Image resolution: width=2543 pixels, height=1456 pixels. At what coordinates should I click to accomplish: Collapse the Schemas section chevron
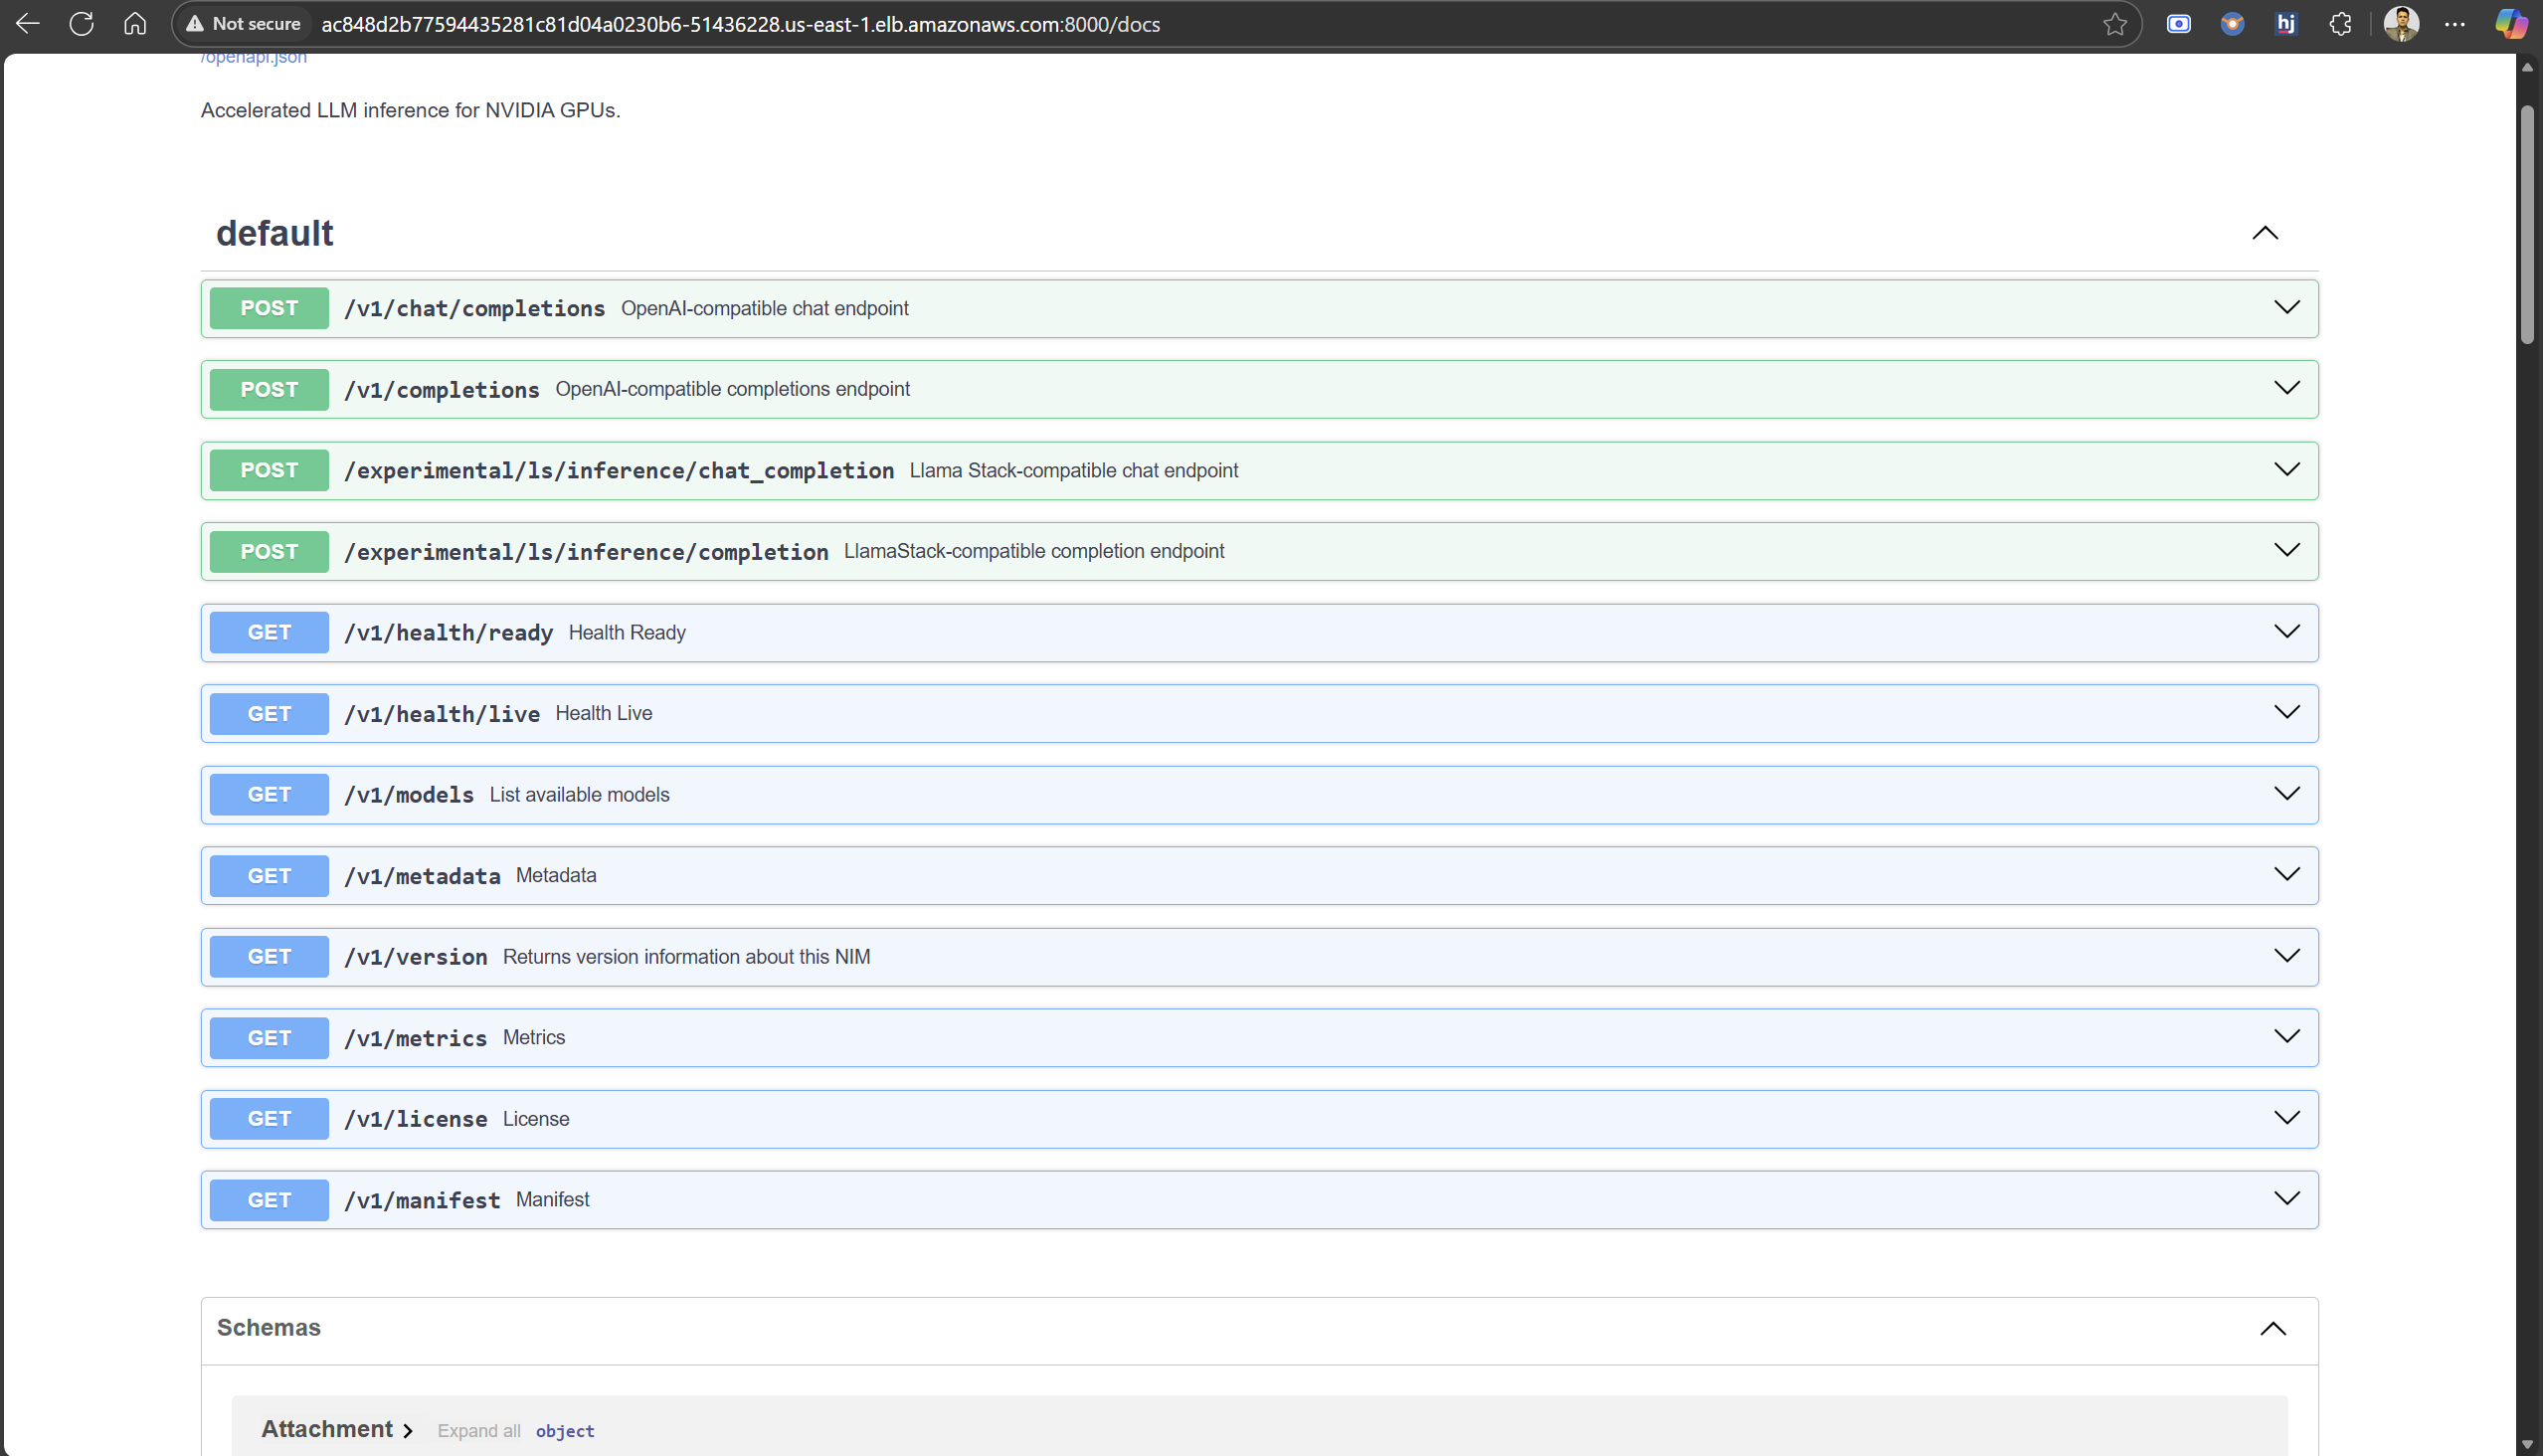click(x=2272, y=1328)
